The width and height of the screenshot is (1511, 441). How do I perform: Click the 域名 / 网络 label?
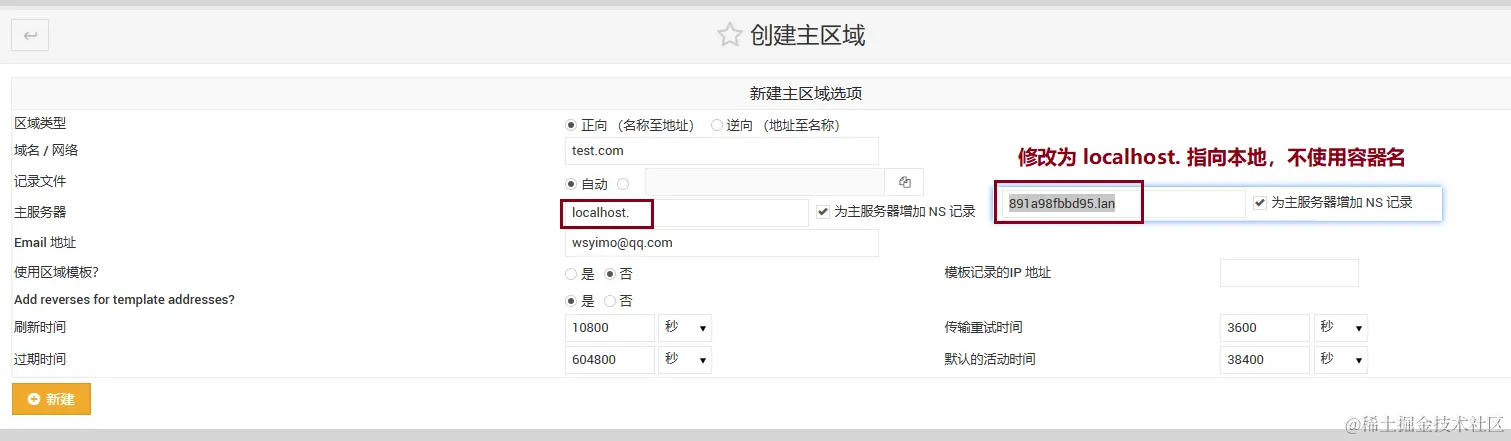46,151
